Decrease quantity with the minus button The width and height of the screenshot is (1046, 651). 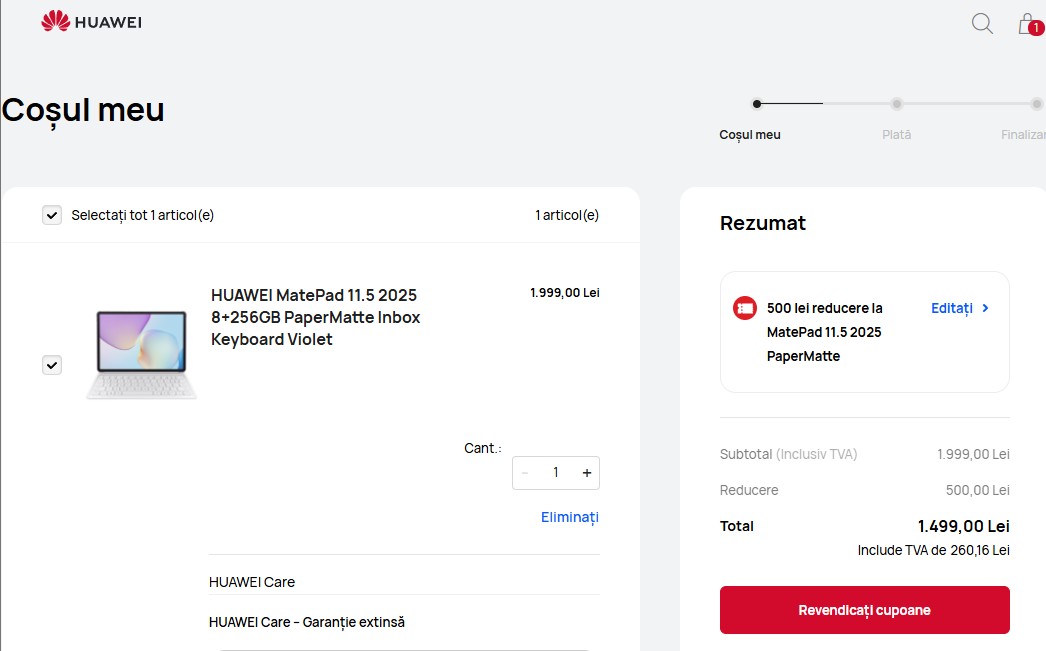(525, 473)
